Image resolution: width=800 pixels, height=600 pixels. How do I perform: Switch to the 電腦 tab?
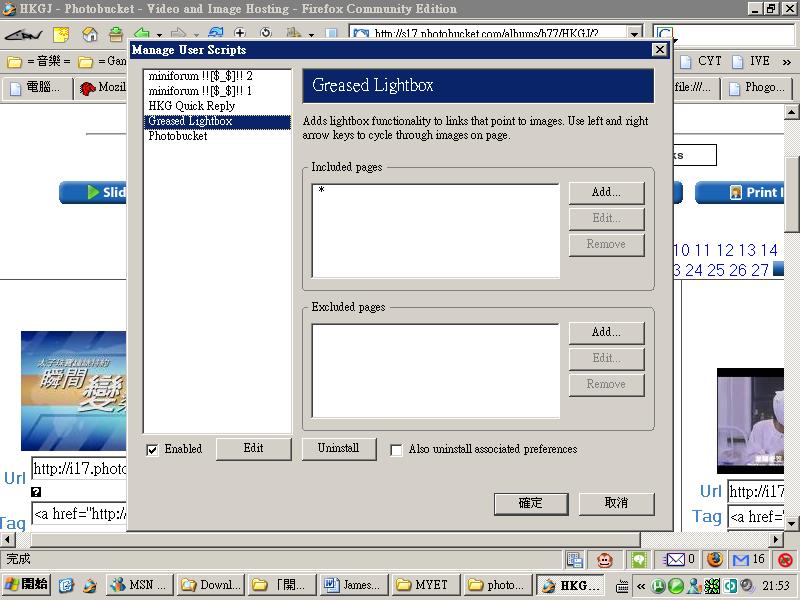click(x=38, y=88)
